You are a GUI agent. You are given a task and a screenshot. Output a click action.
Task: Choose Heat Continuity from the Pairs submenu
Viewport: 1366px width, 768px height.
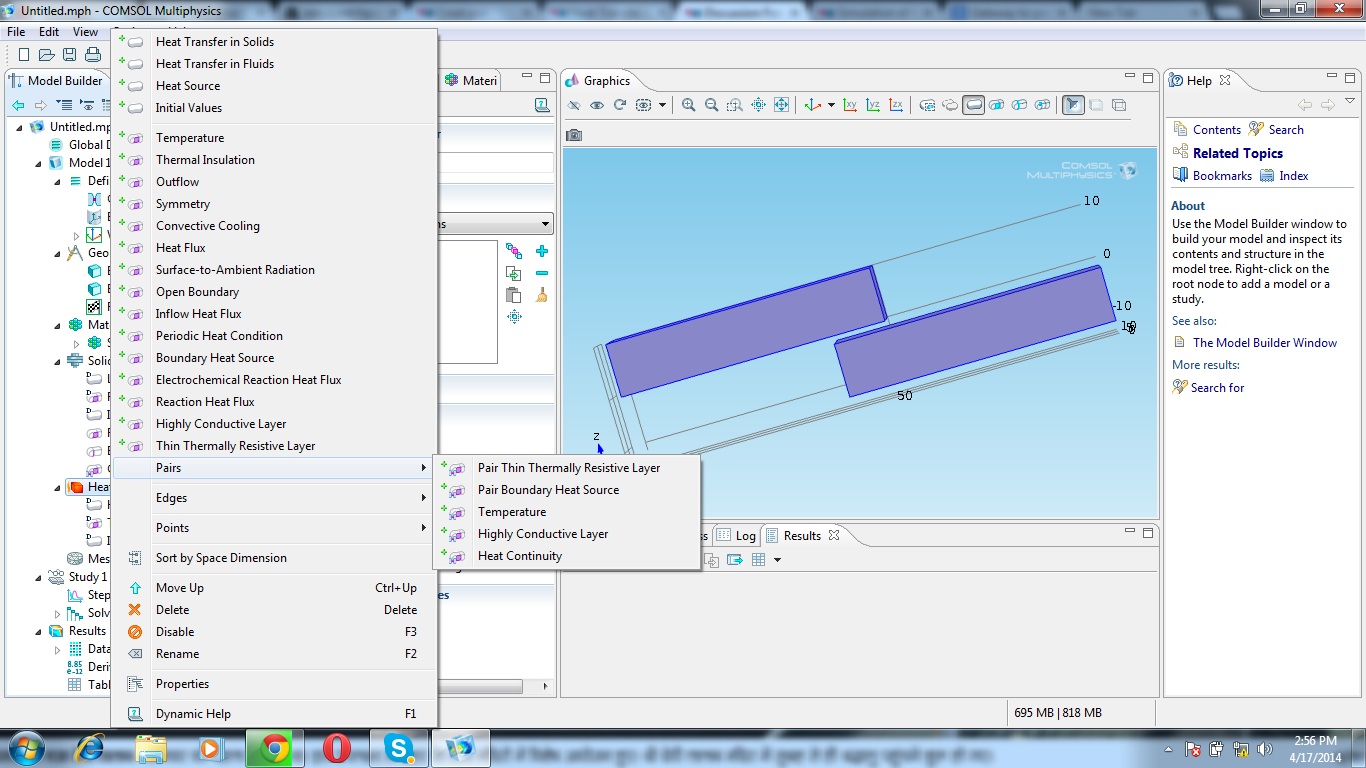[x=519, y=556]
